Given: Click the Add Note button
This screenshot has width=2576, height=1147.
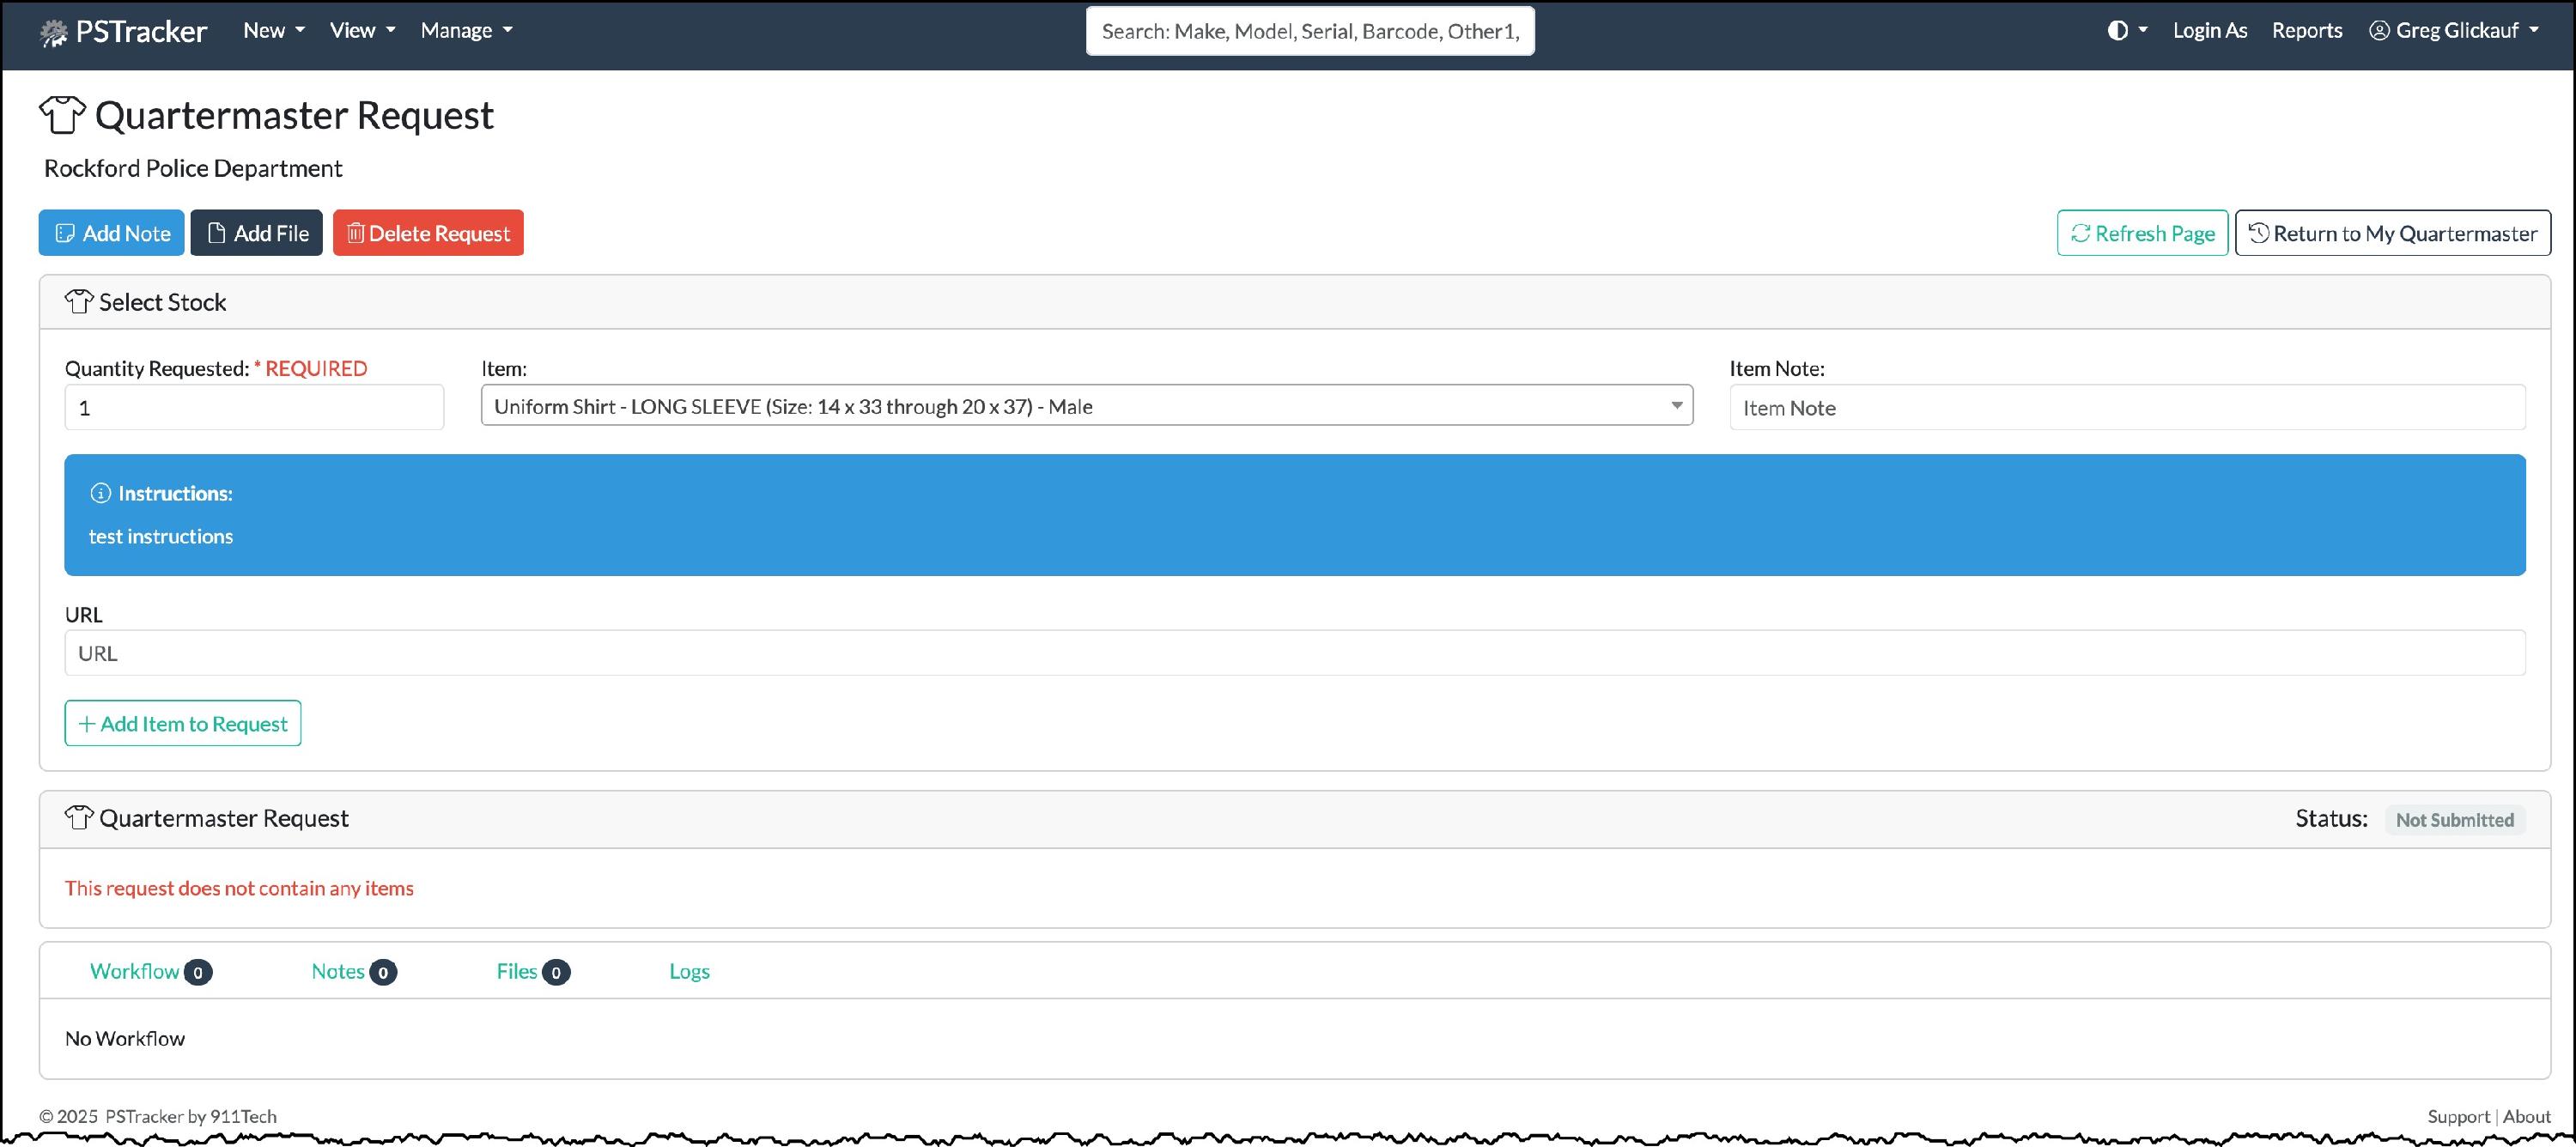Looking at the screenshot, I should tap(111, 233).
